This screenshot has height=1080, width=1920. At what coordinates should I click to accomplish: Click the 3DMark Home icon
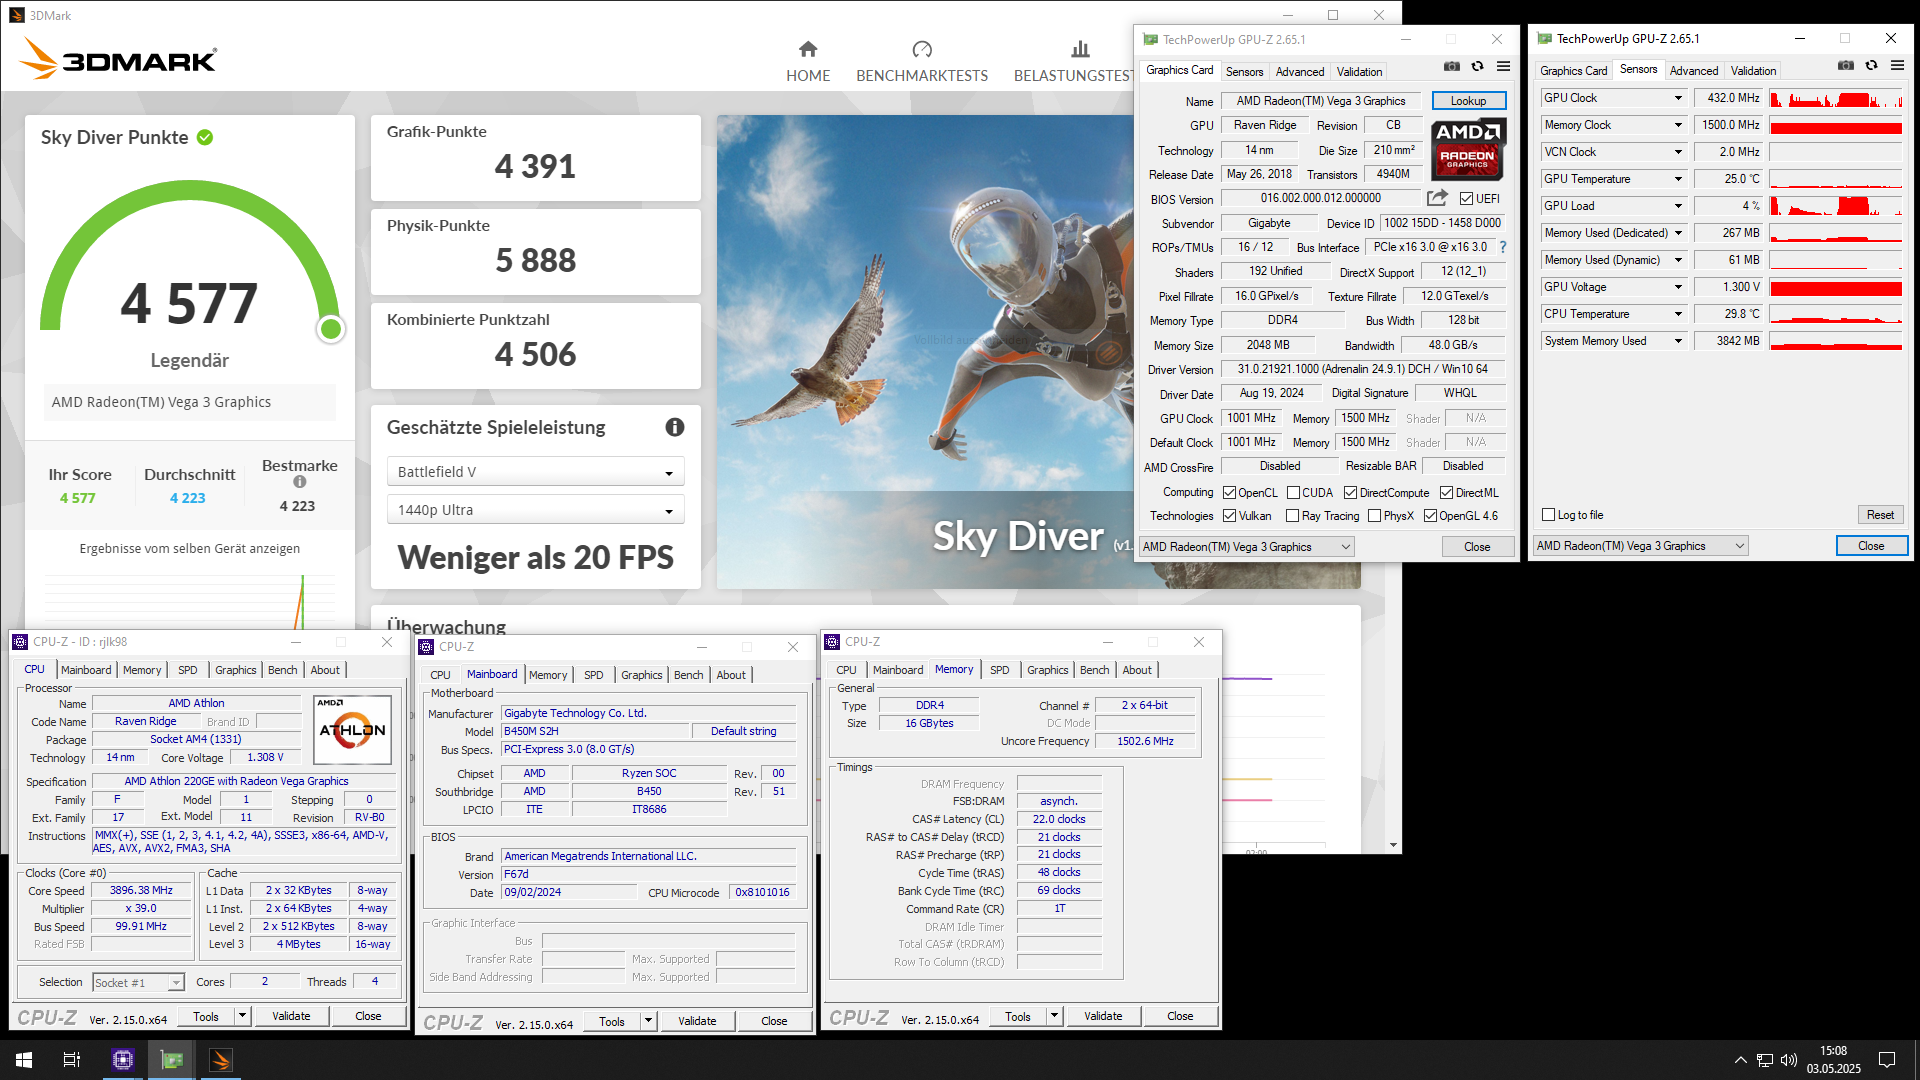click(x=808, y=49)
